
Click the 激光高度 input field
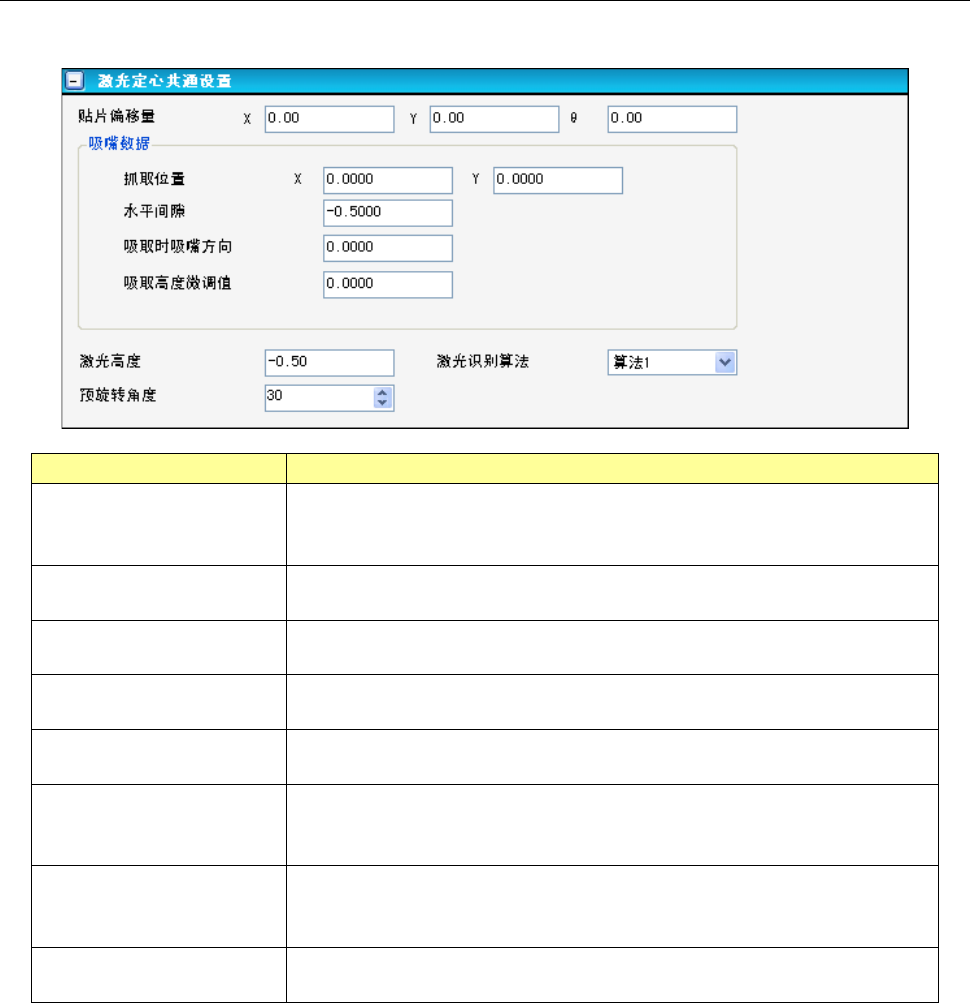330,363
